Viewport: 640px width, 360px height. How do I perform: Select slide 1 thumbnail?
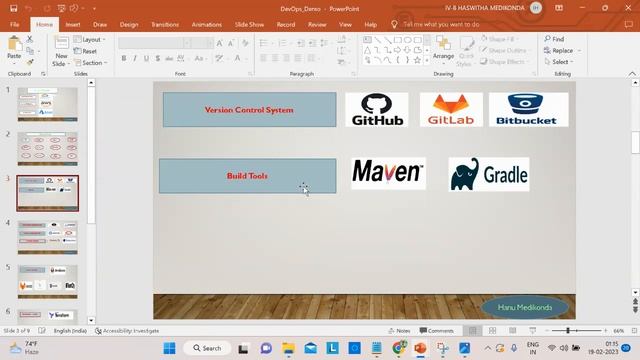(x=47, y=104)
